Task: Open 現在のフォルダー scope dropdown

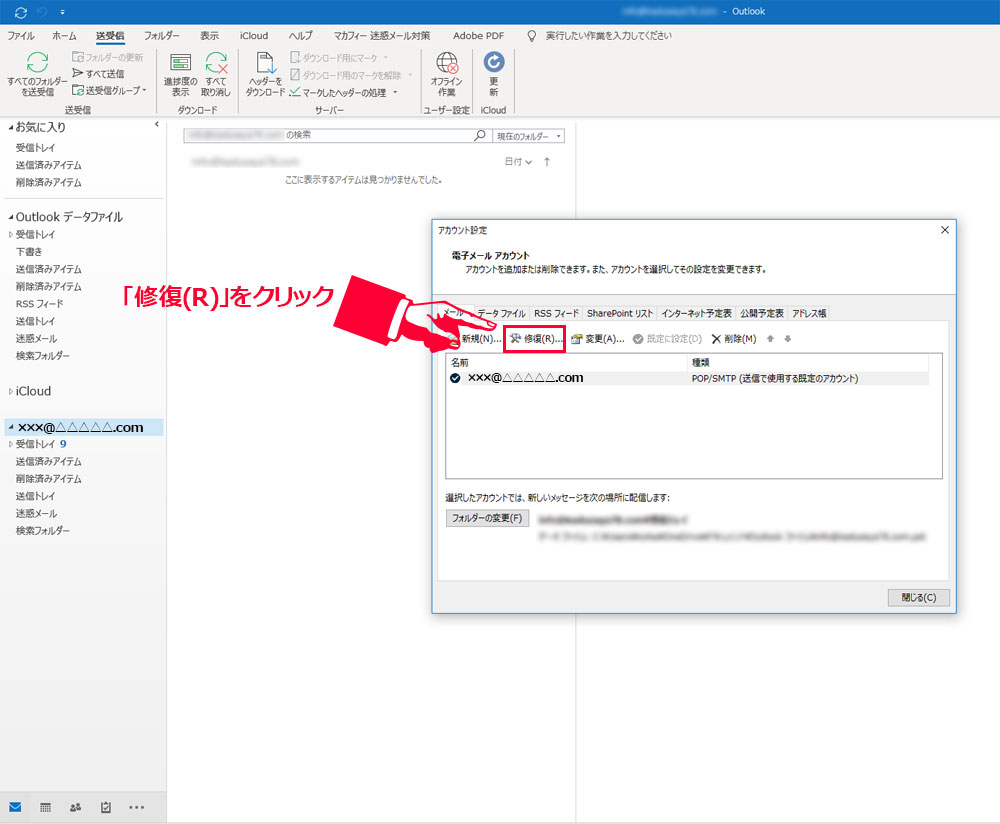Action: pos(528,136)
